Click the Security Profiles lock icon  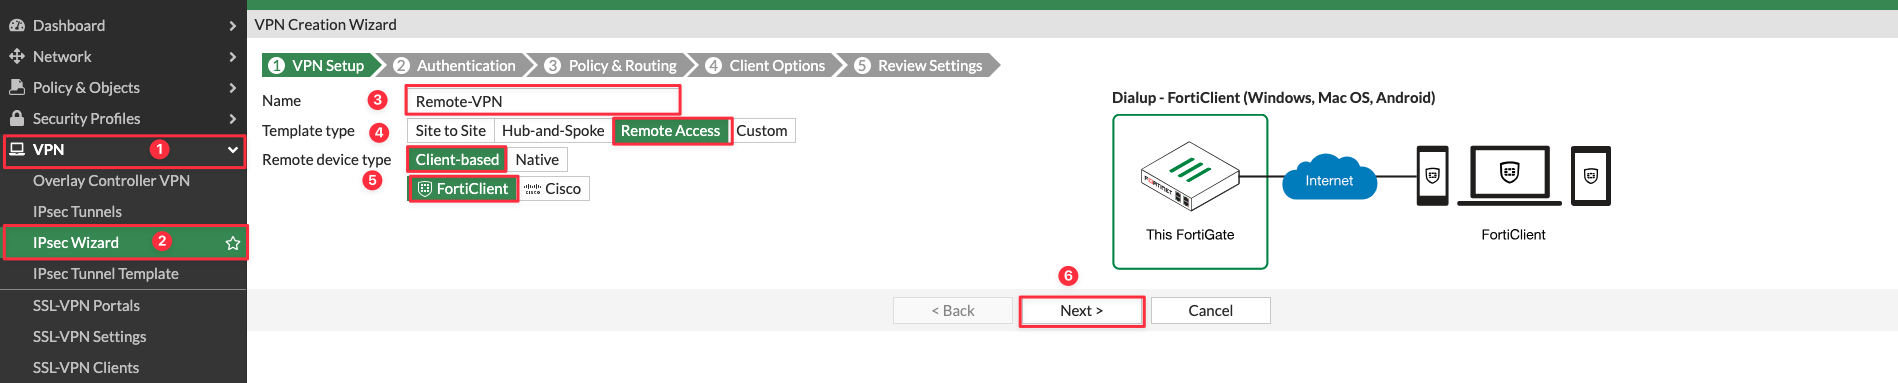click(16, 118)
